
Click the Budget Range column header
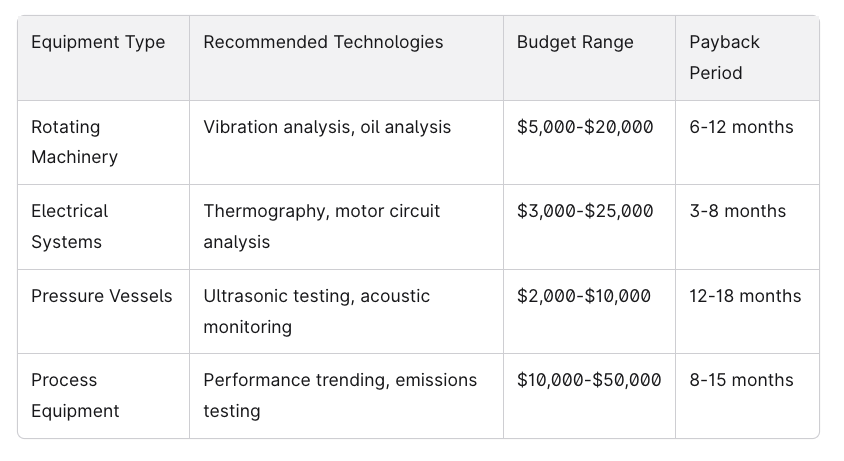tap(589, 58)
